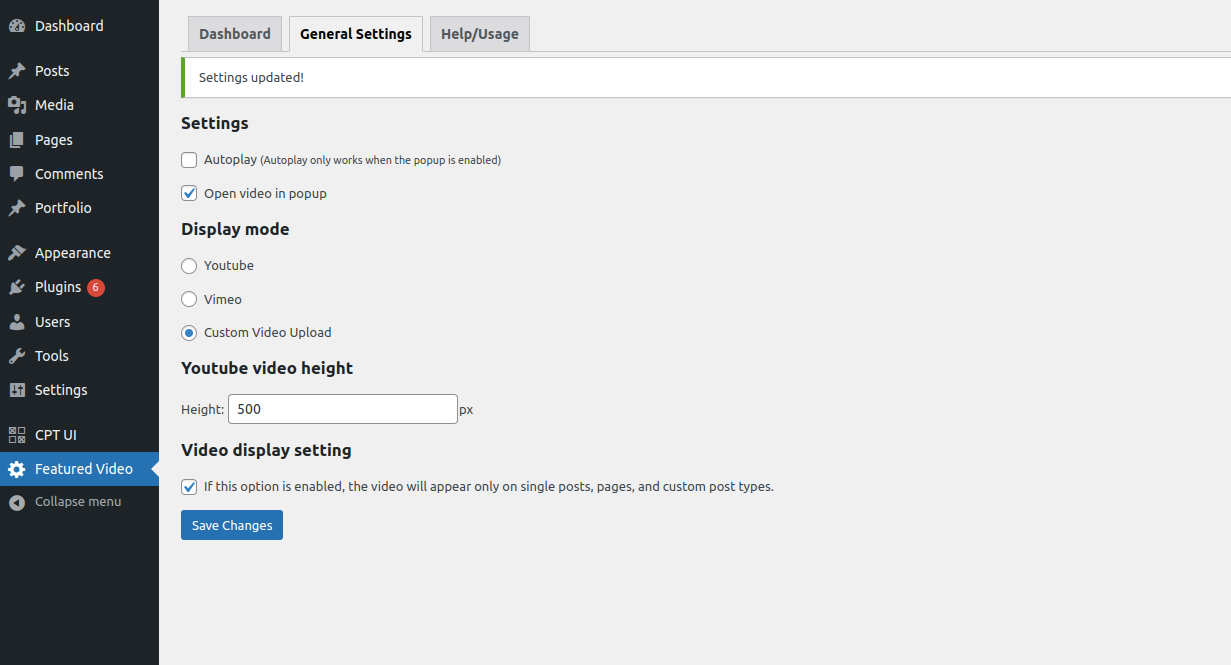Uncheck Open video in popup
This screenshot has height=665, width=1231.
pos(189,193)
